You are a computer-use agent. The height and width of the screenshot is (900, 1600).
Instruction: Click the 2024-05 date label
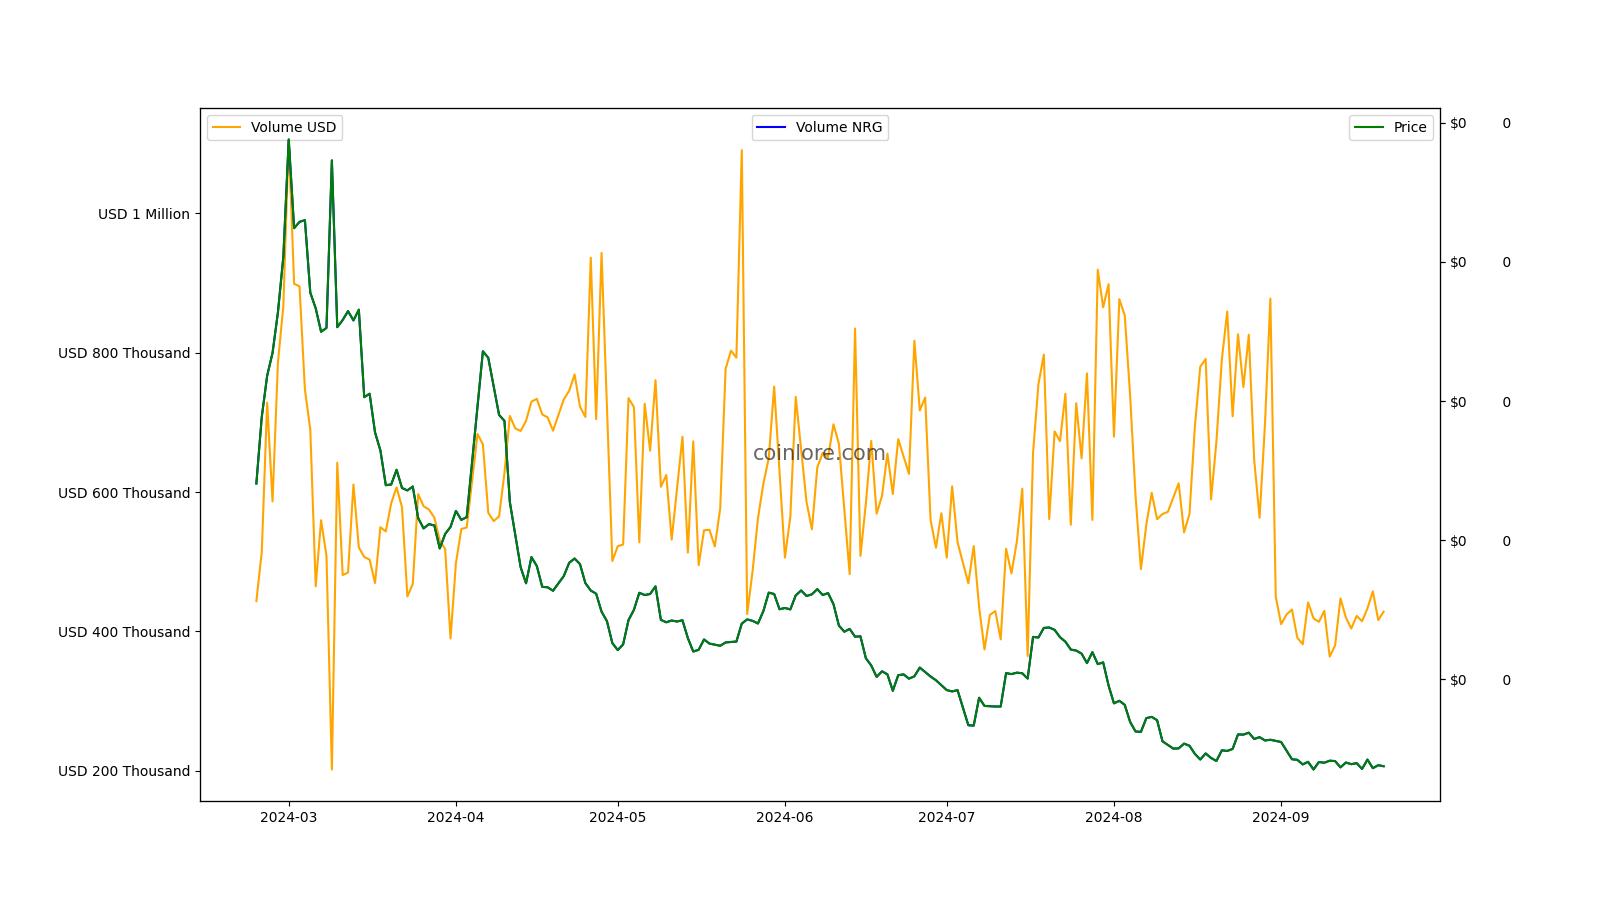tap(618, 816)
